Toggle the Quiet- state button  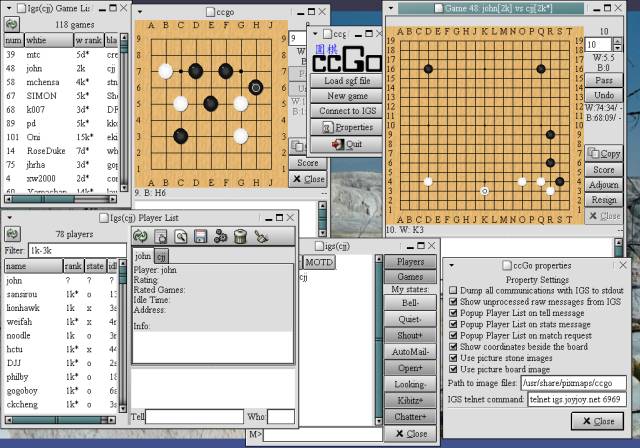[x=410, y=319]
